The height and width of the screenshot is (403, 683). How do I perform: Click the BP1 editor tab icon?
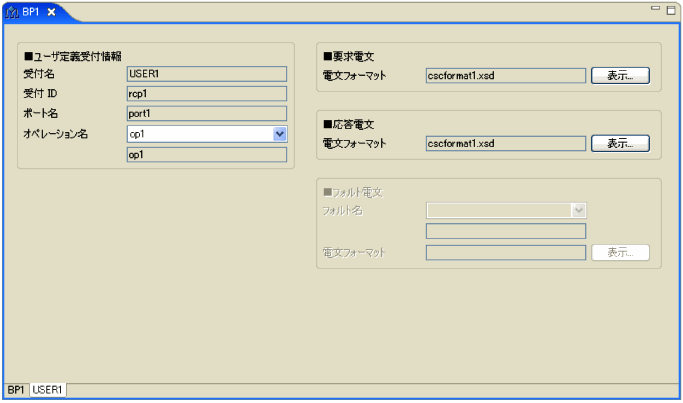14,11
